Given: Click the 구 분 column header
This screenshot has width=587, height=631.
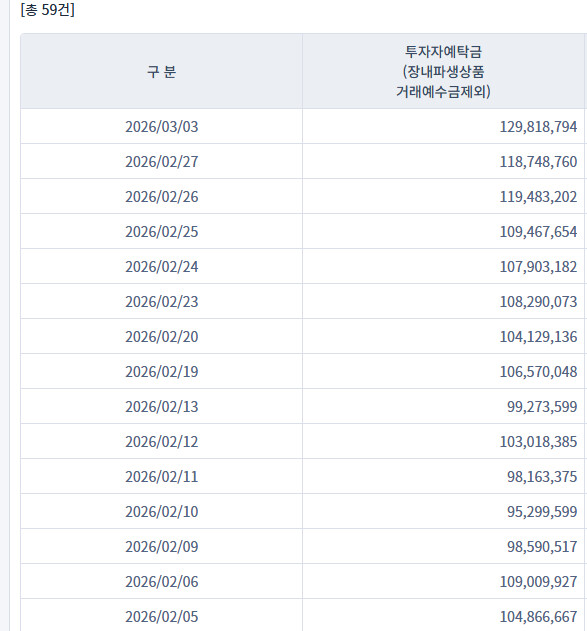Looking at the screenshot, I should 161,72.
